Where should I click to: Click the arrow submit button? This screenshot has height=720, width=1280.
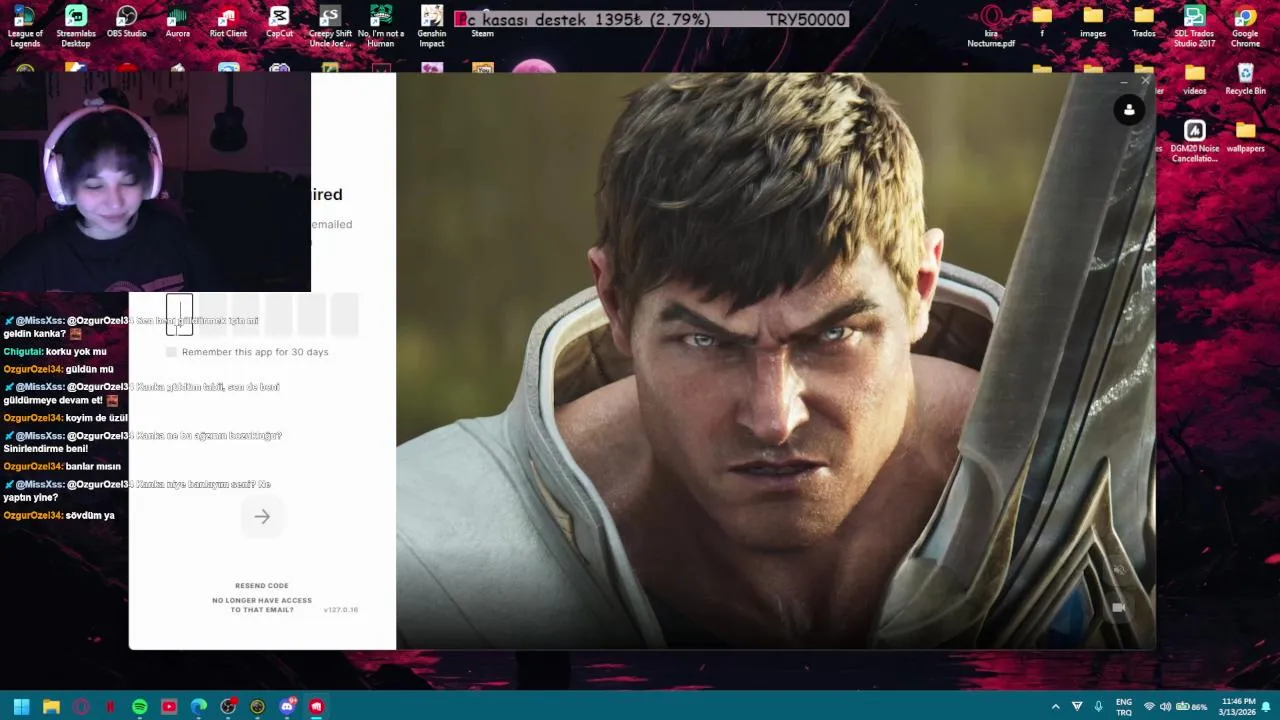262,517
